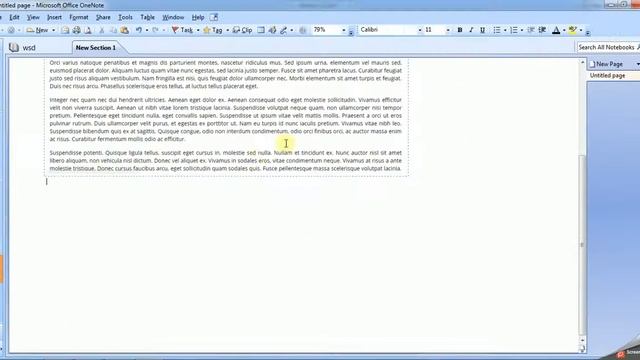Open the 79% zoom dropdown
Viewport: 640px width, 360px height.
click(344, 30)
